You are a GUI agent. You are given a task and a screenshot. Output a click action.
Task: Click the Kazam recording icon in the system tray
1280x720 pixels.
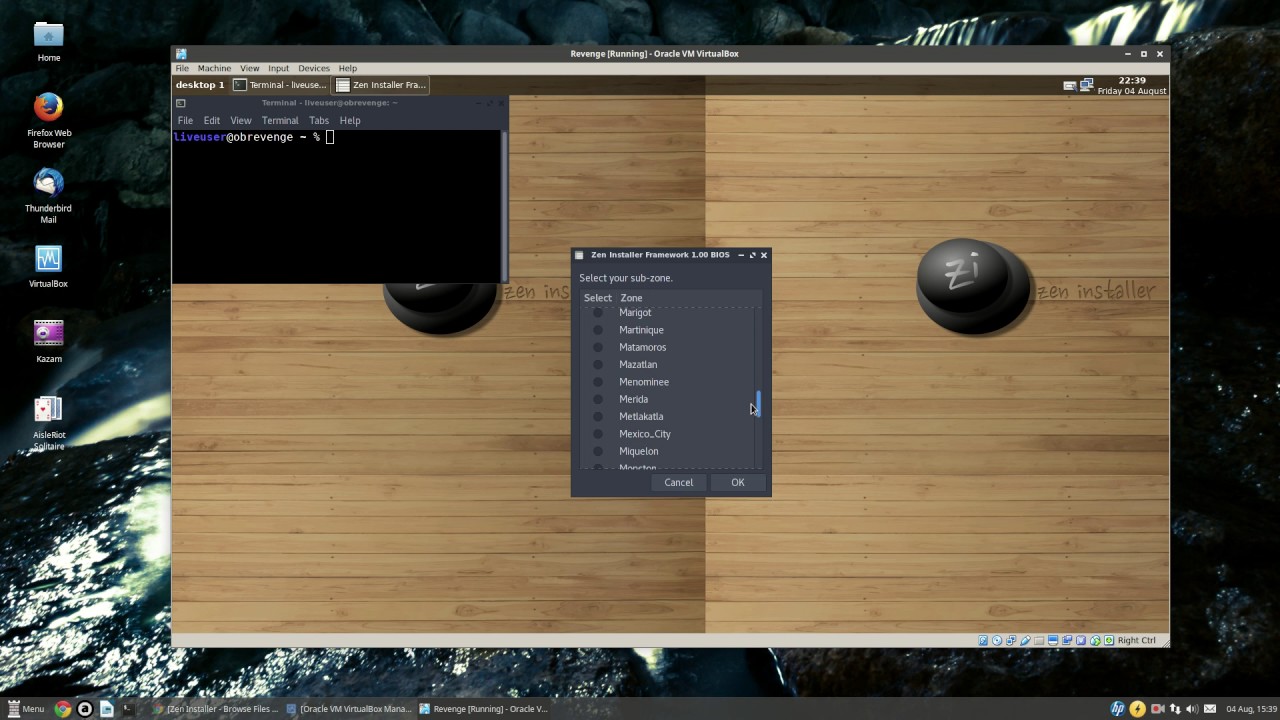click(1156, 709)
